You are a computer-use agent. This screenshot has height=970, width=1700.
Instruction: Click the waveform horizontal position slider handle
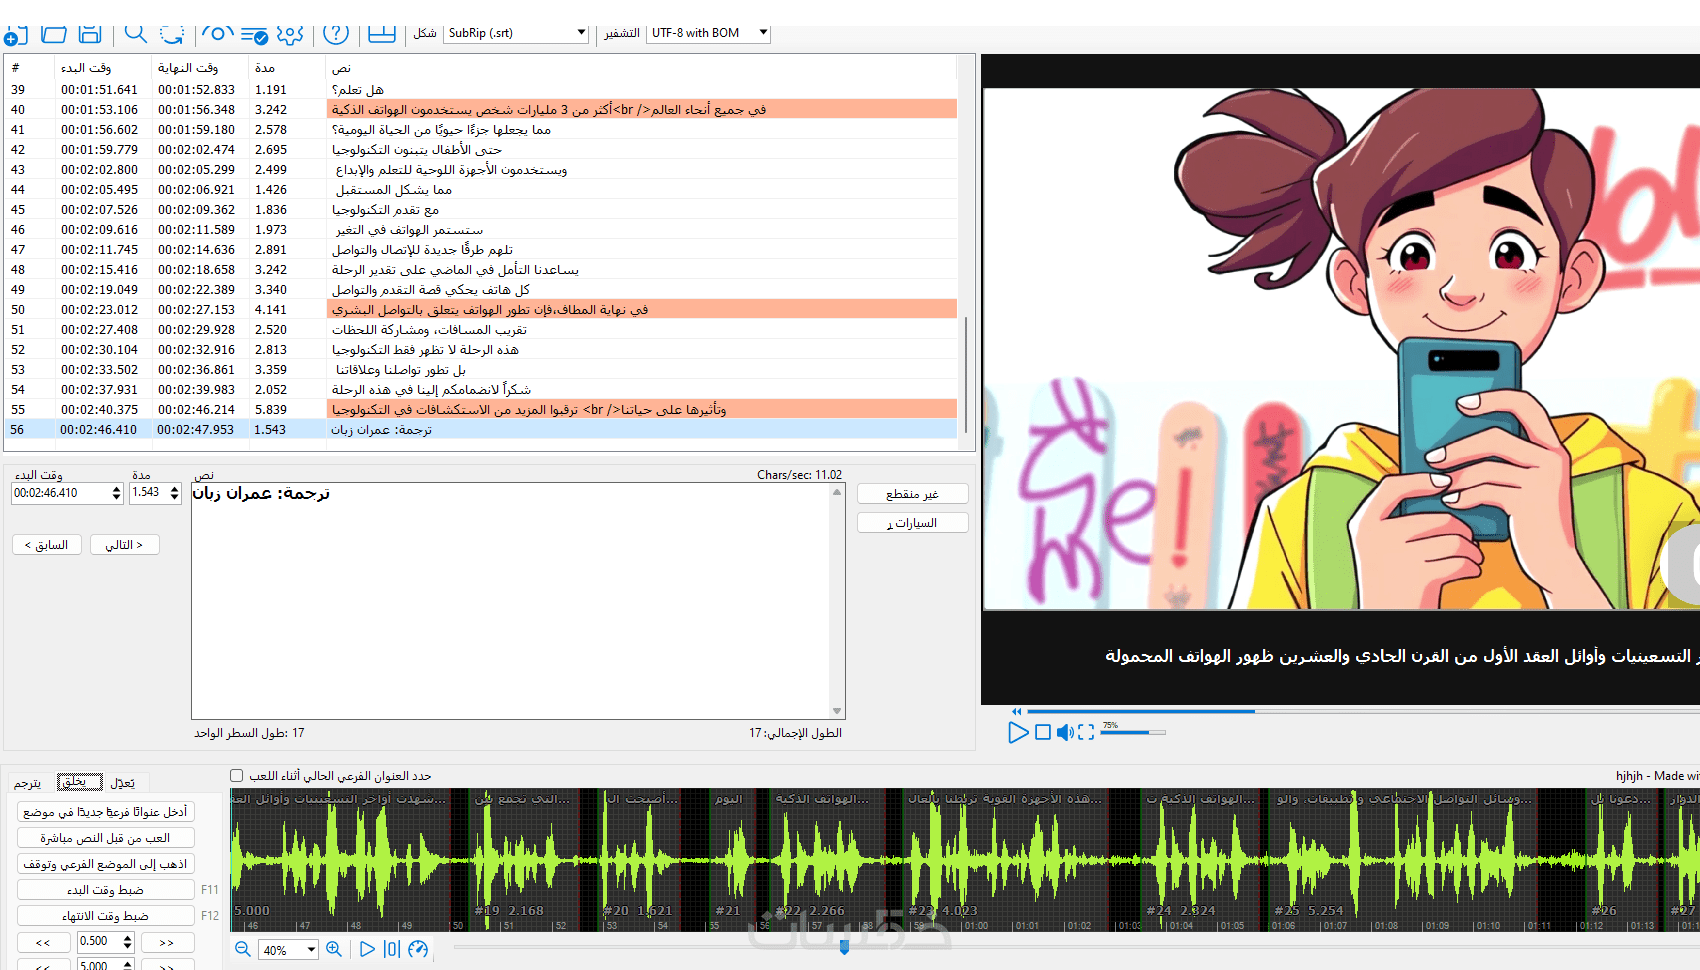coord(844,947)
